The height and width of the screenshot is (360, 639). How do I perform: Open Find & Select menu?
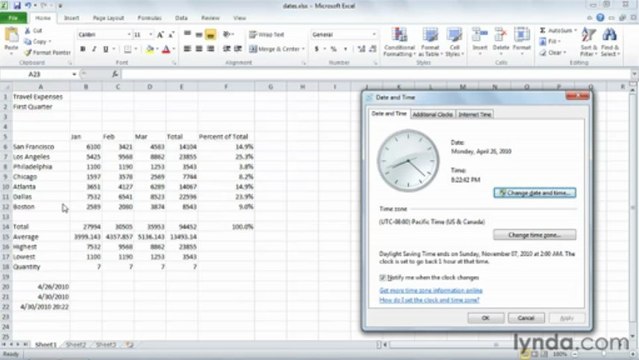coord(610,42)
